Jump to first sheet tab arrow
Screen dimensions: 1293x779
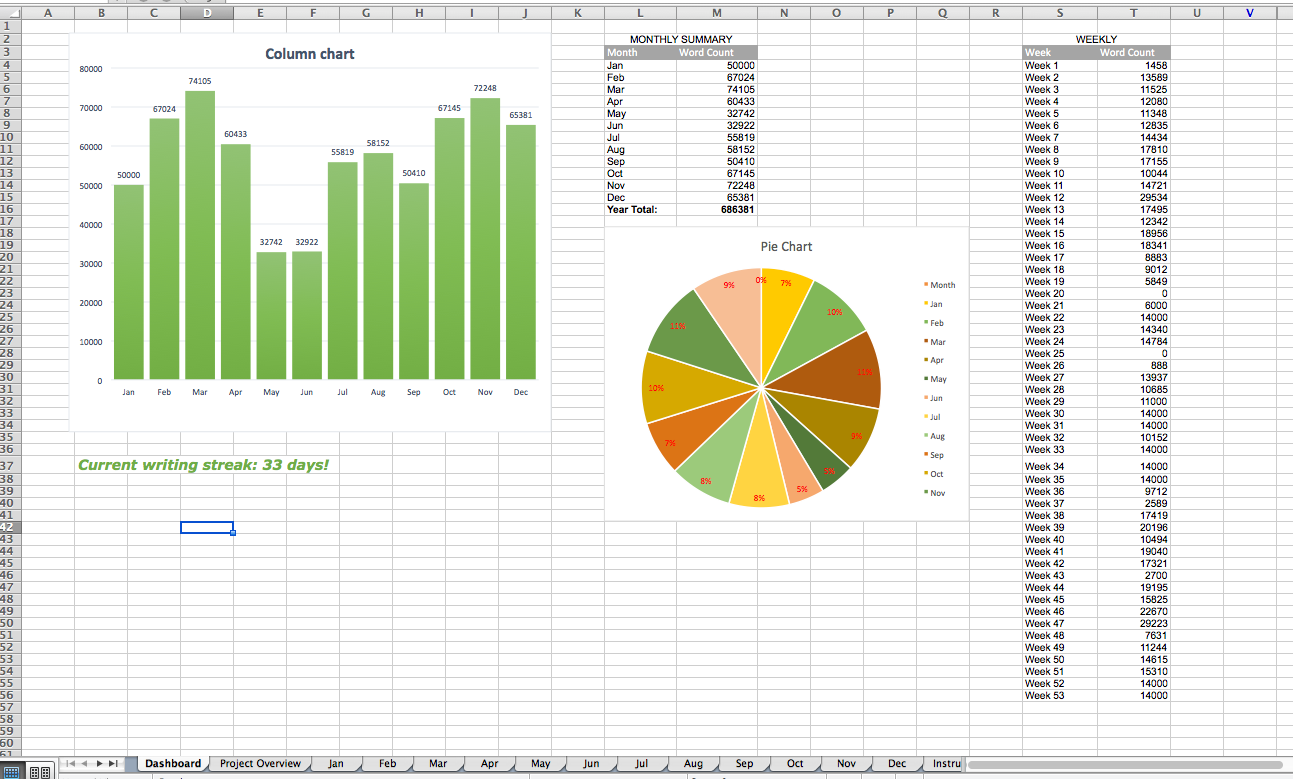[x=71, y=764]
